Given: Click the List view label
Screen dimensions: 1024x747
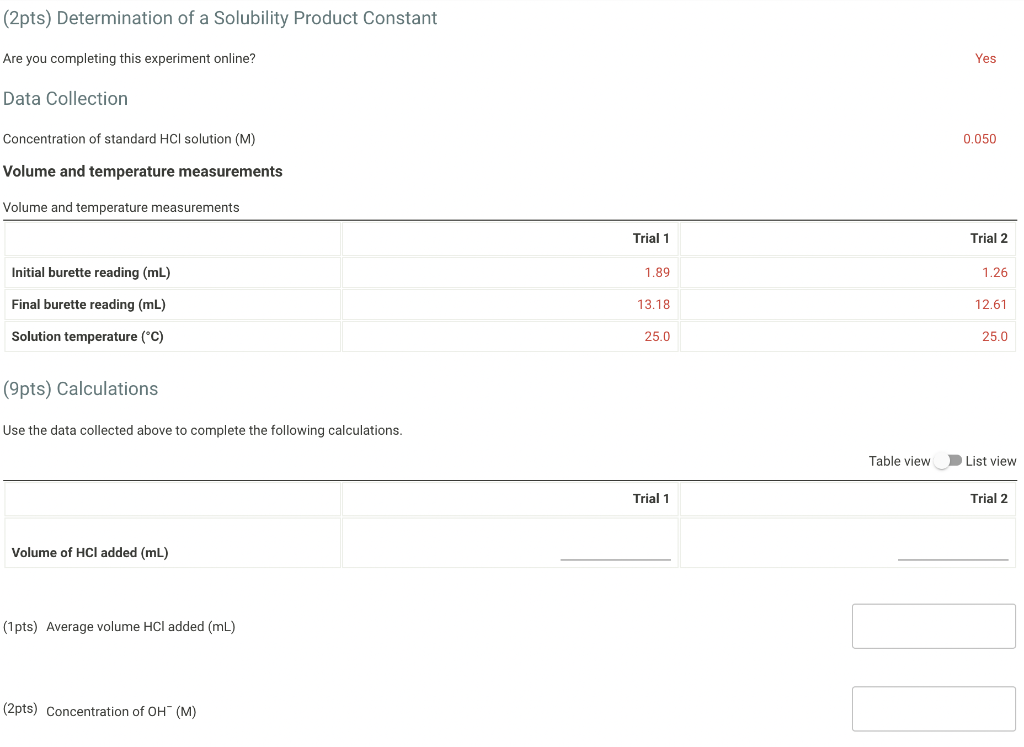Looking at the screenshot, I should click(x=991, y=461).
